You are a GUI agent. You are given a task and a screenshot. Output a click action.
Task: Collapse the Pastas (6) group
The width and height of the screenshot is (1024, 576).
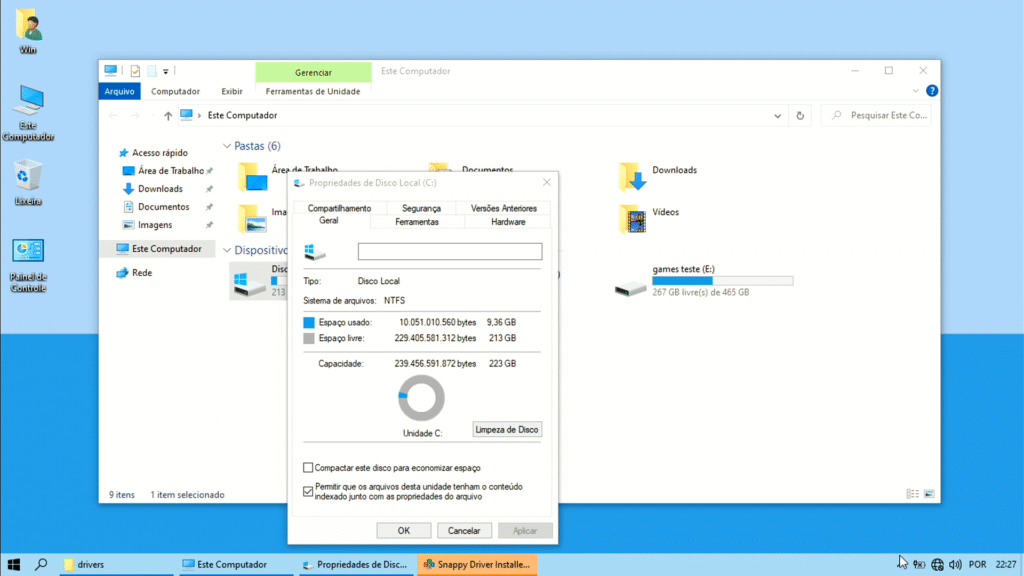click(227, 146)
